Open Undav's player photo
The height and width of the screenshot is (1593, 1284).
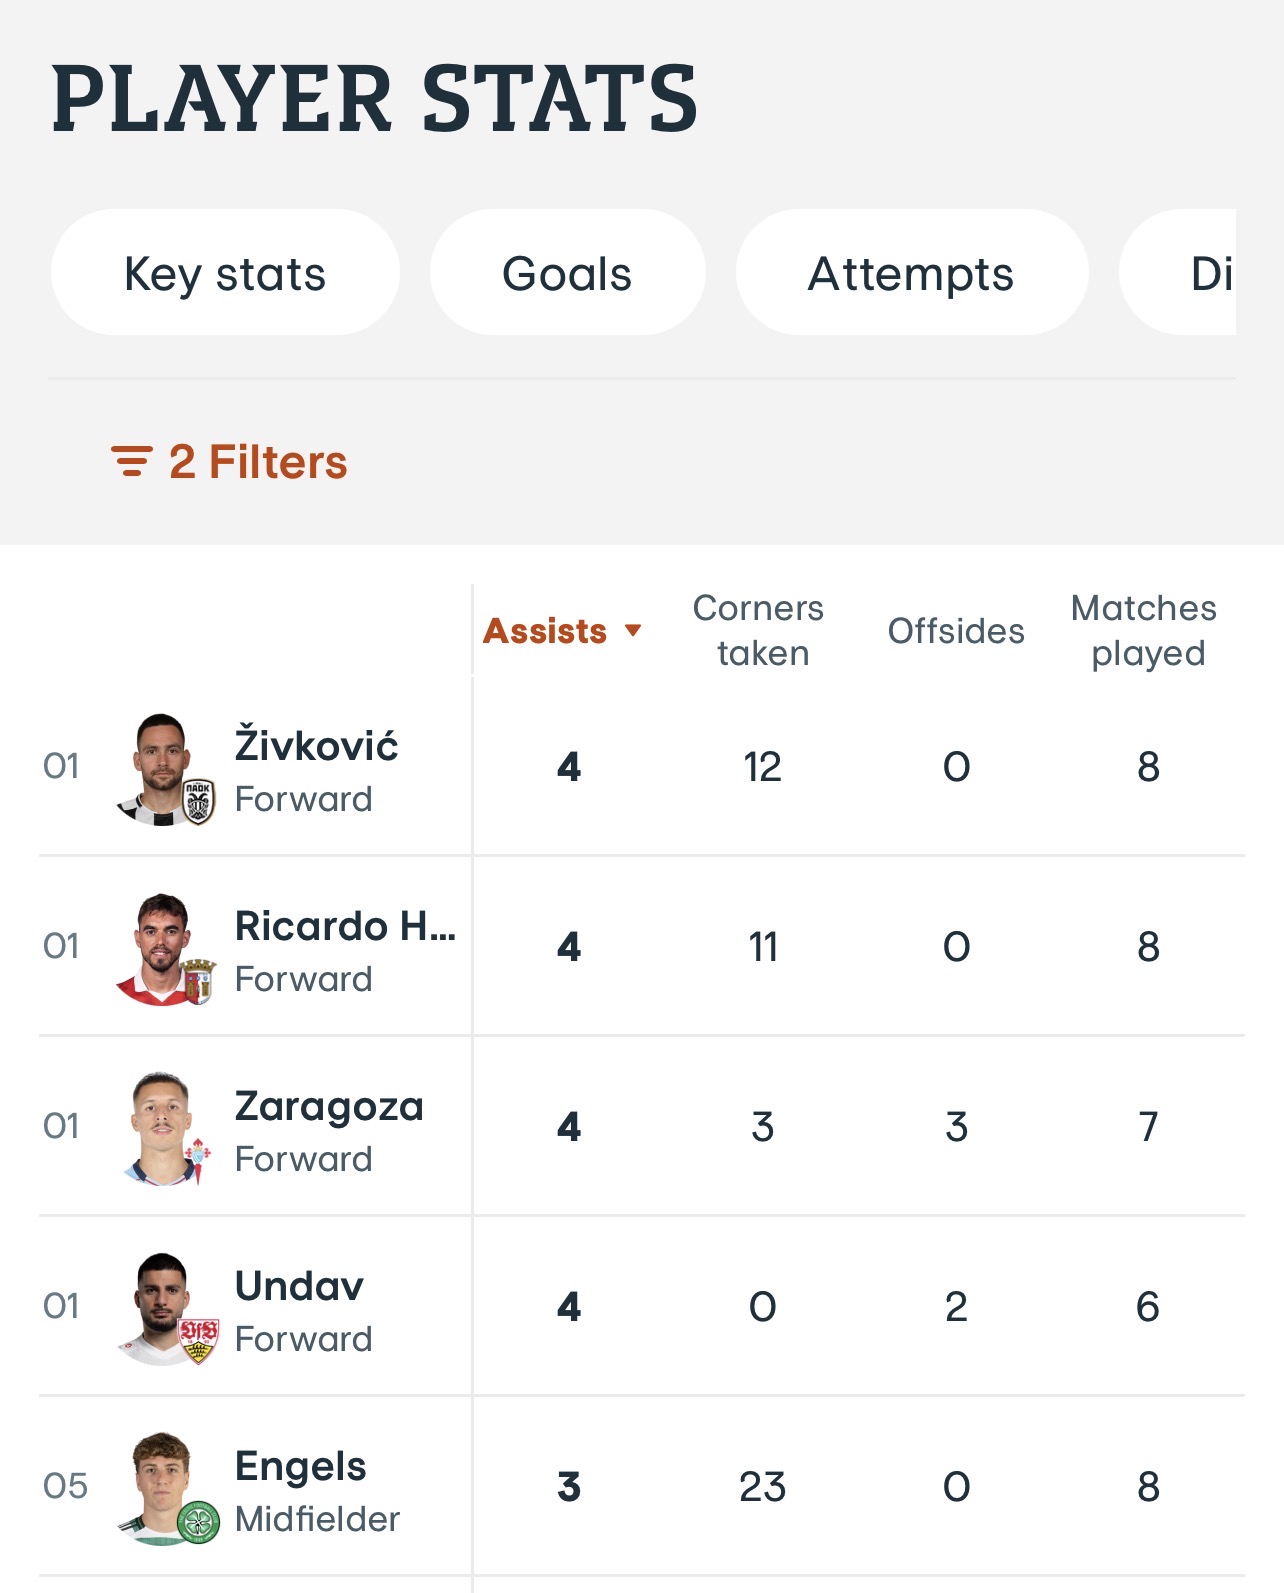pos(161,1308)
